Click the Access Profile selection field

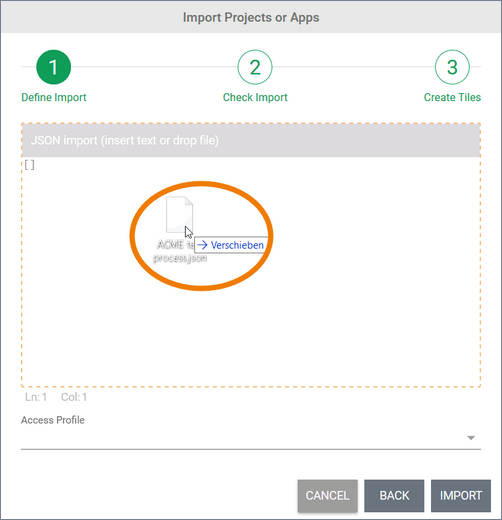click(251, 438)
